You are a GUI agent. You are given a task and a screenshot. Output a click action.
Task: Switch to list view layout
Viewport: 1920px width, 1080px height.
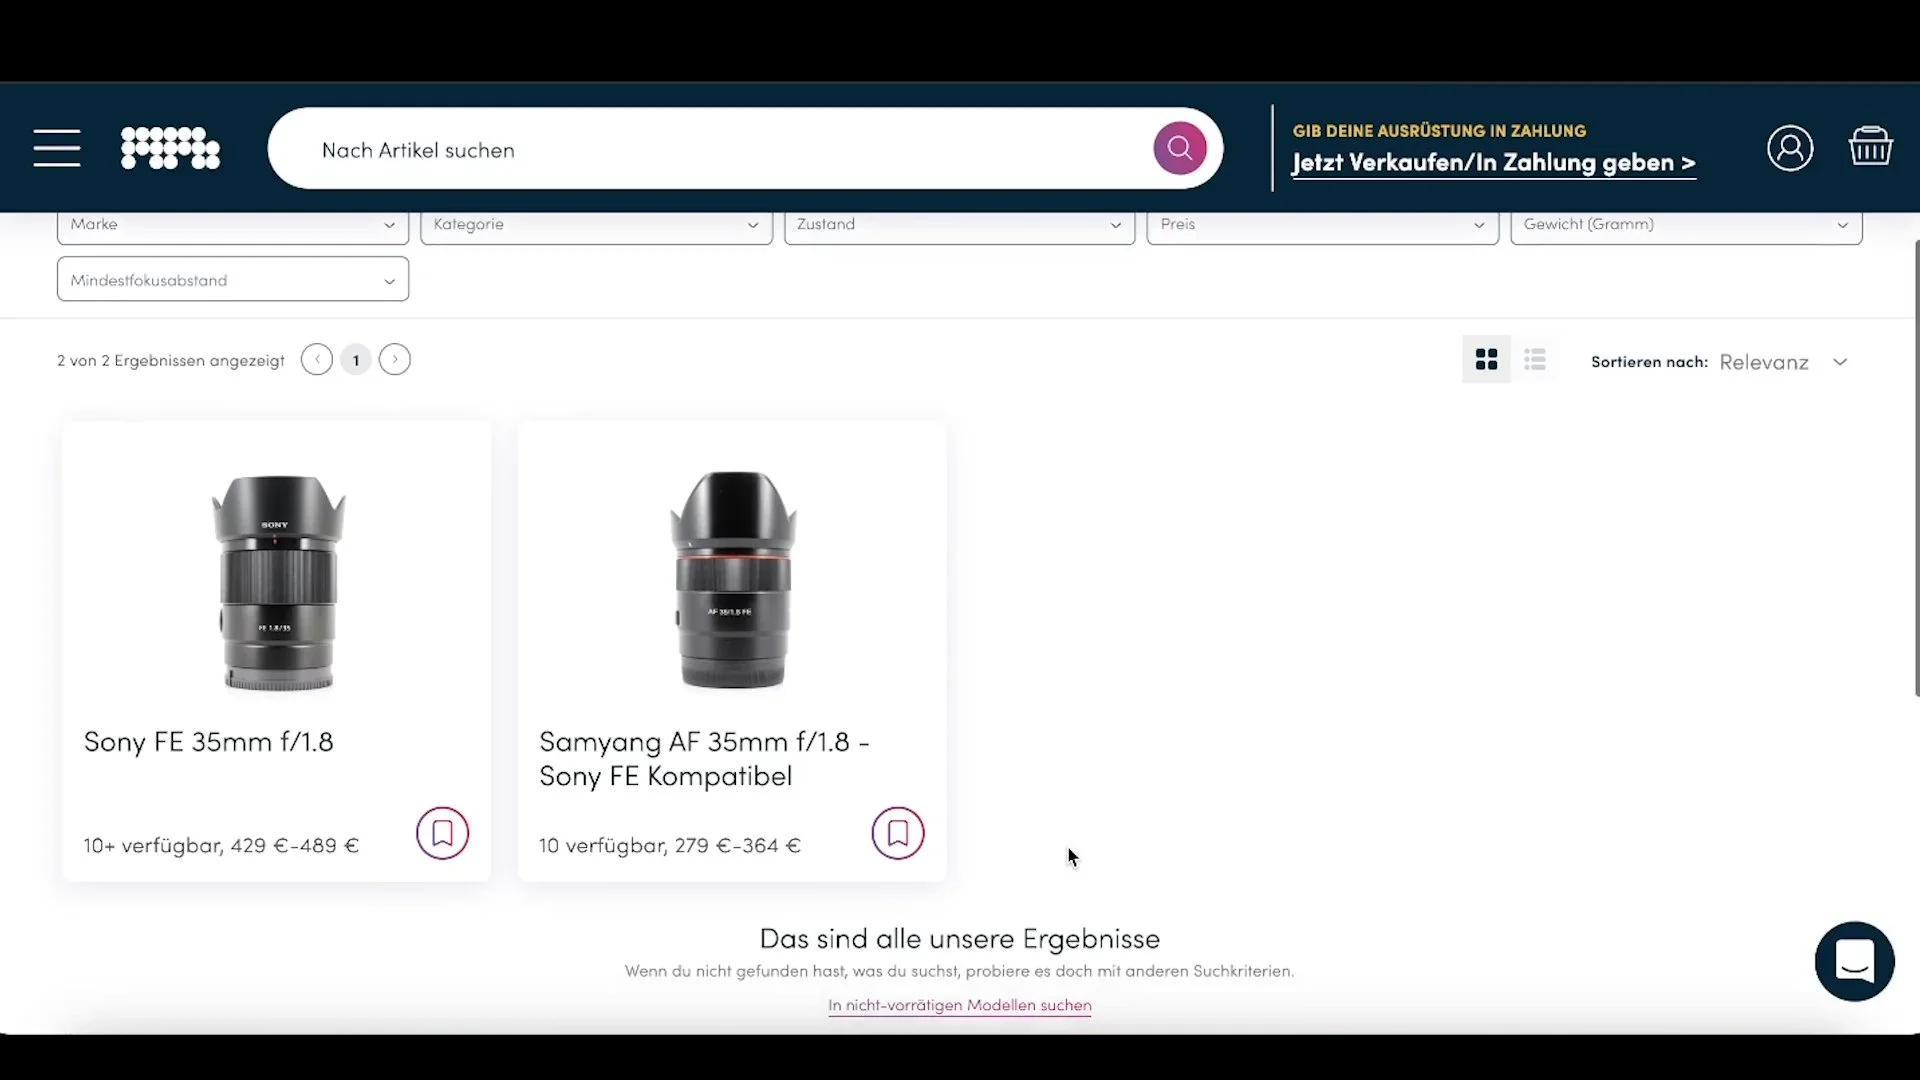(1535, 360)
